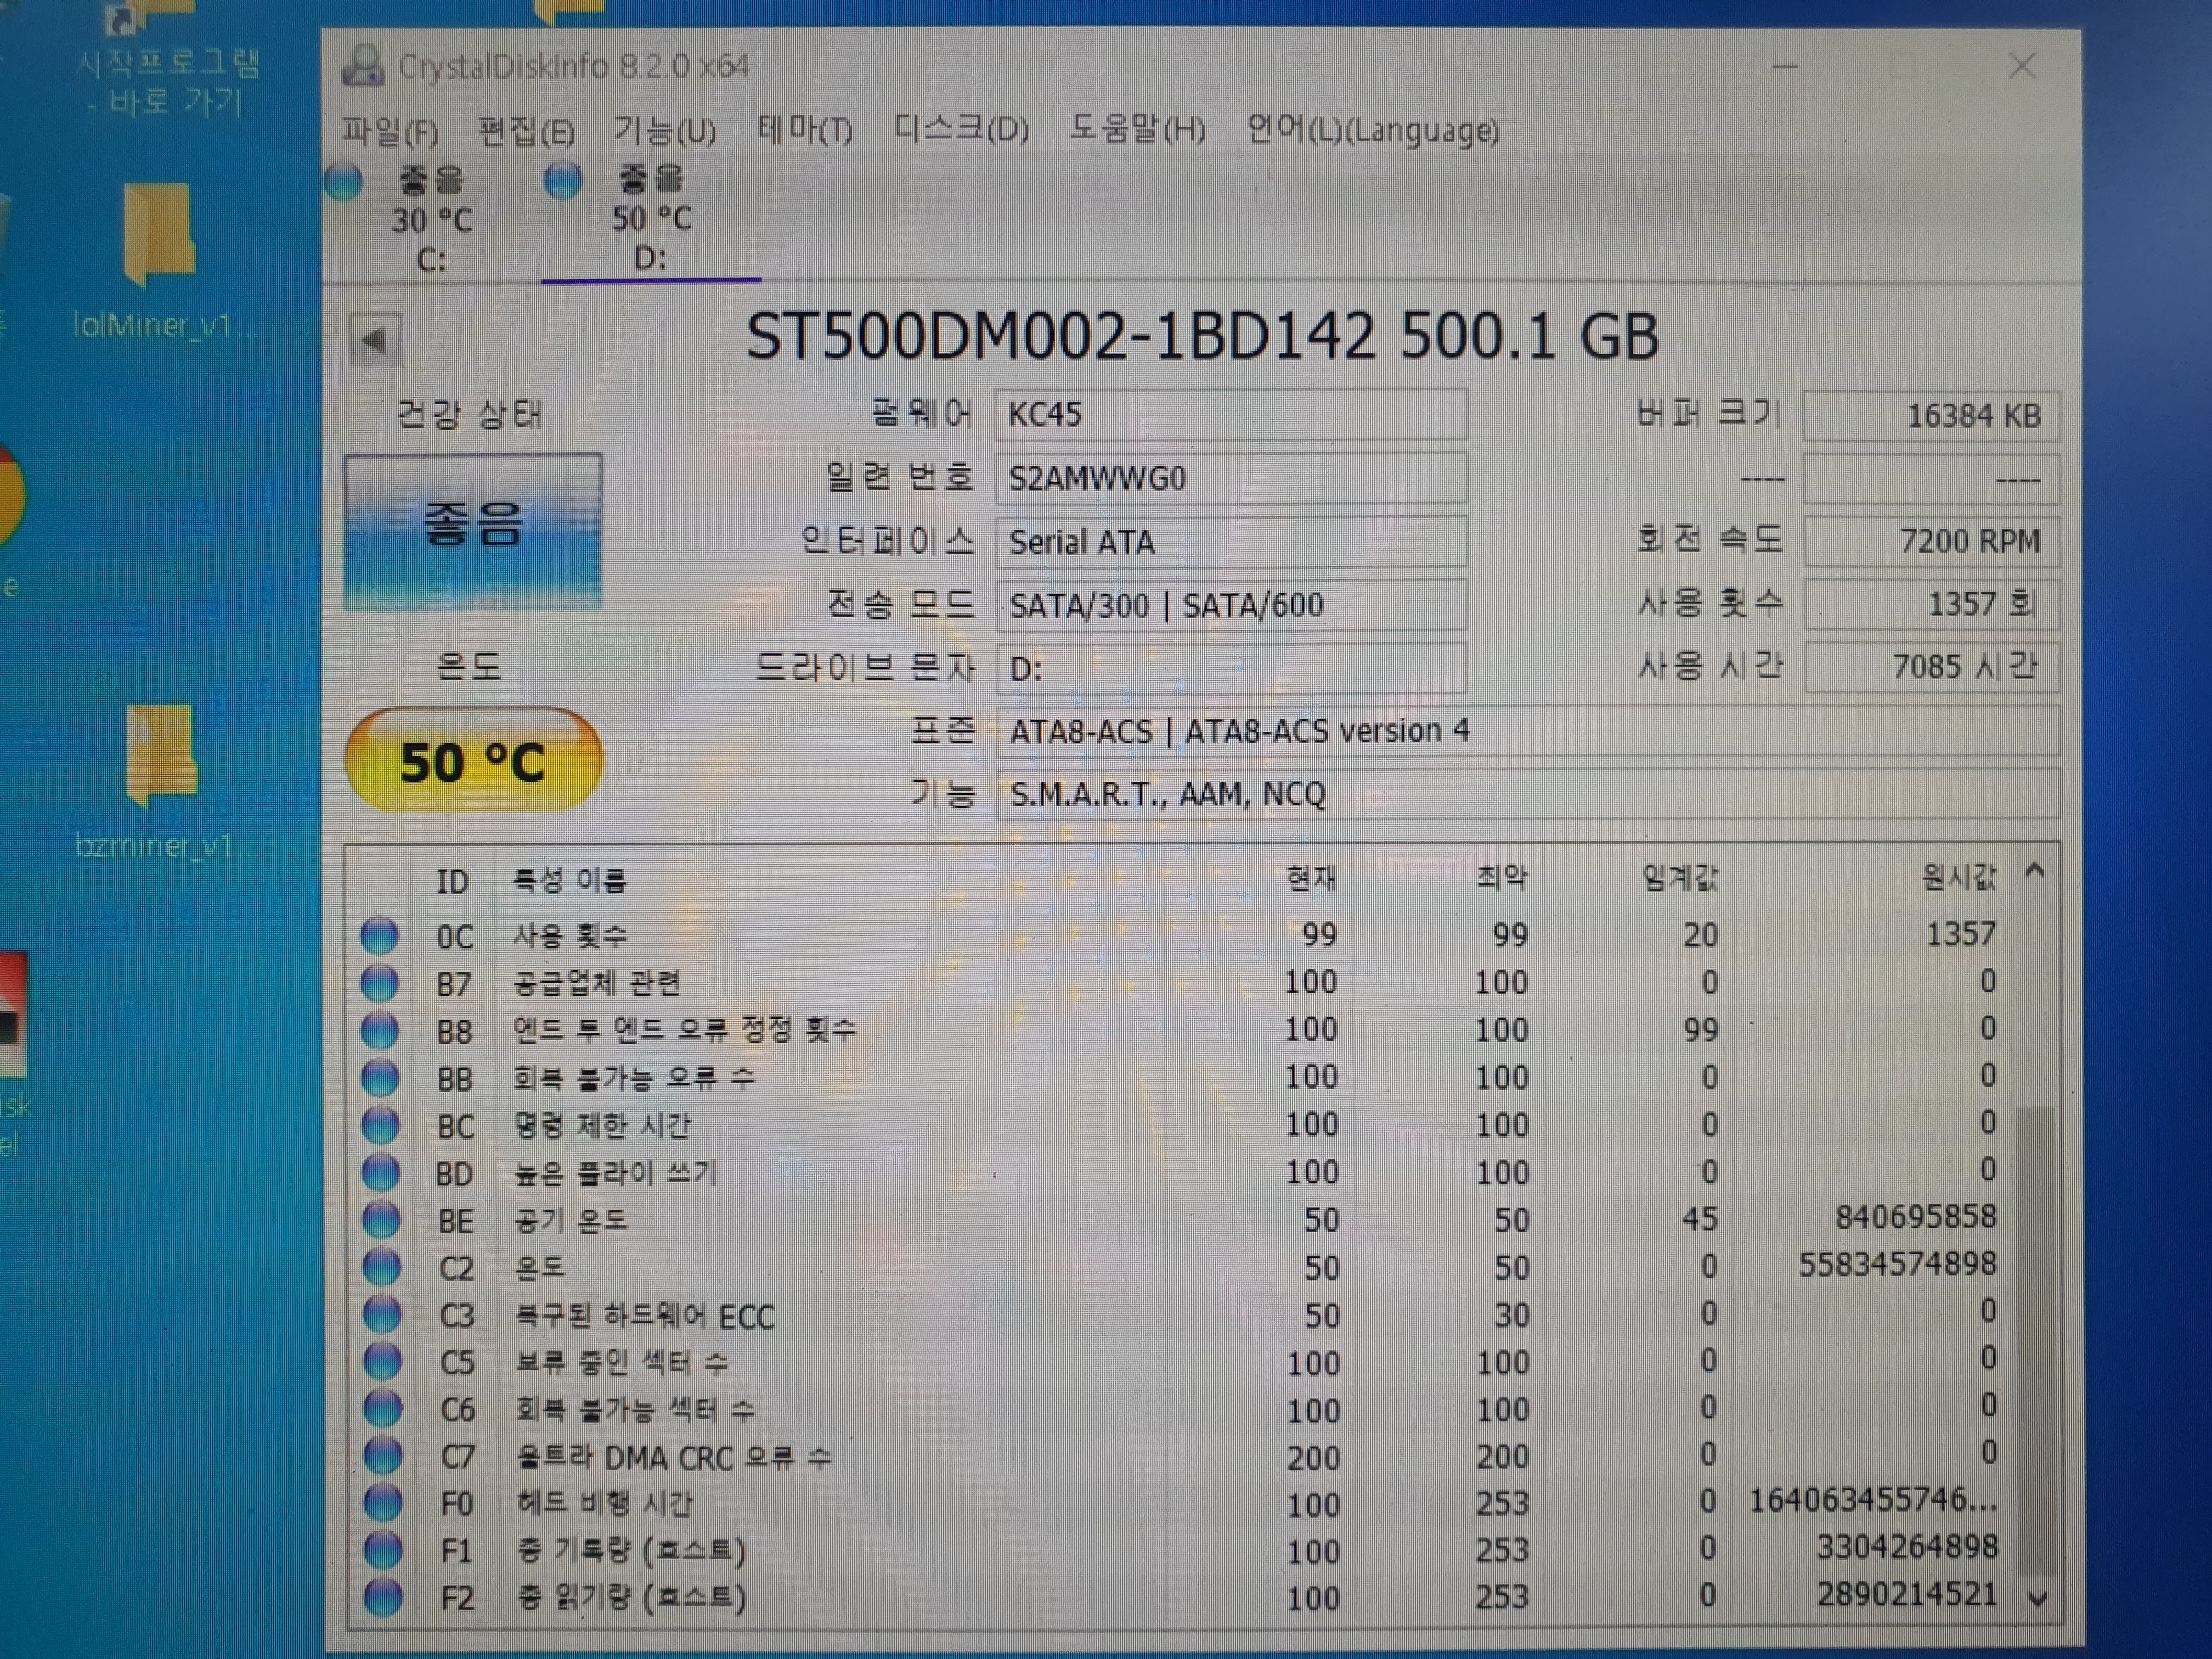Open the 편집(E) menu
Image resolution: width=2212 pixels, height=1659 pixels.
(526, 131)
